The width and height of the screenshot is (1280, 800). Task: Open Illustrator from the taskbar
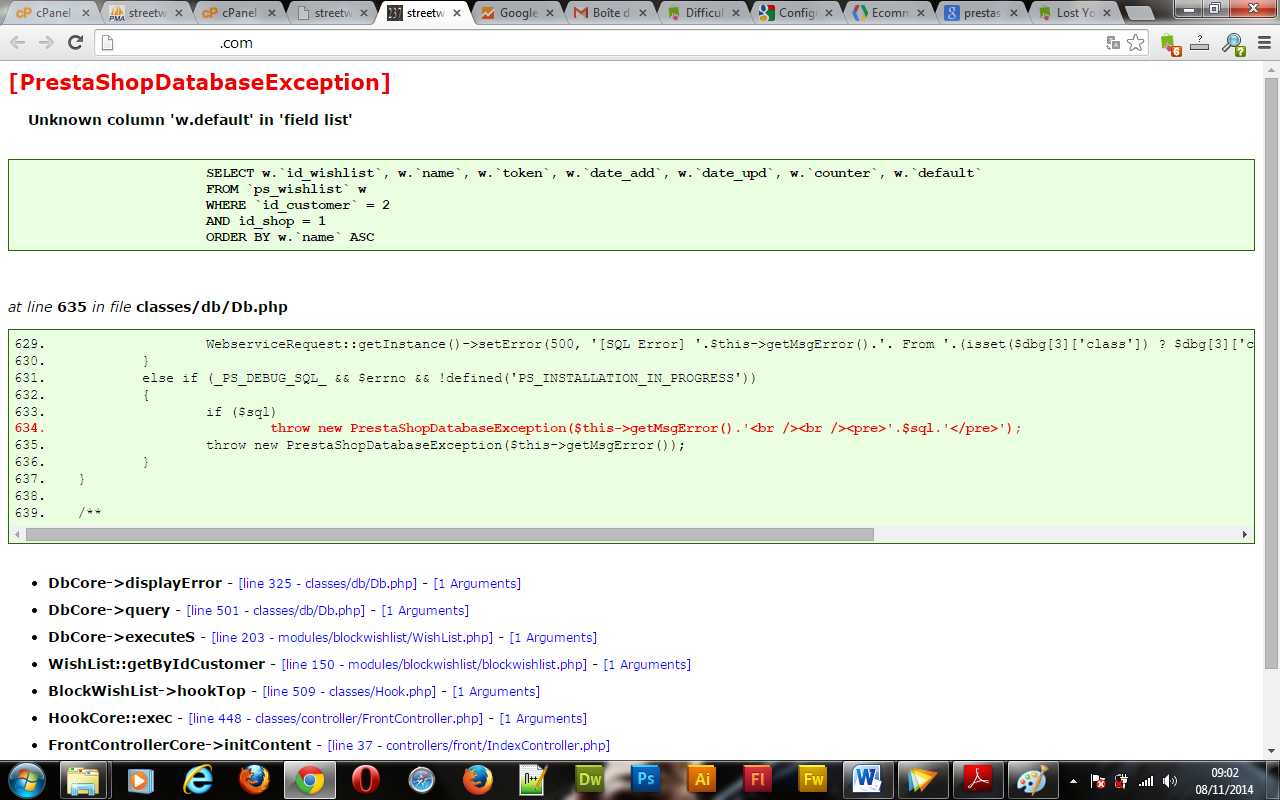[x=702, y=779]
